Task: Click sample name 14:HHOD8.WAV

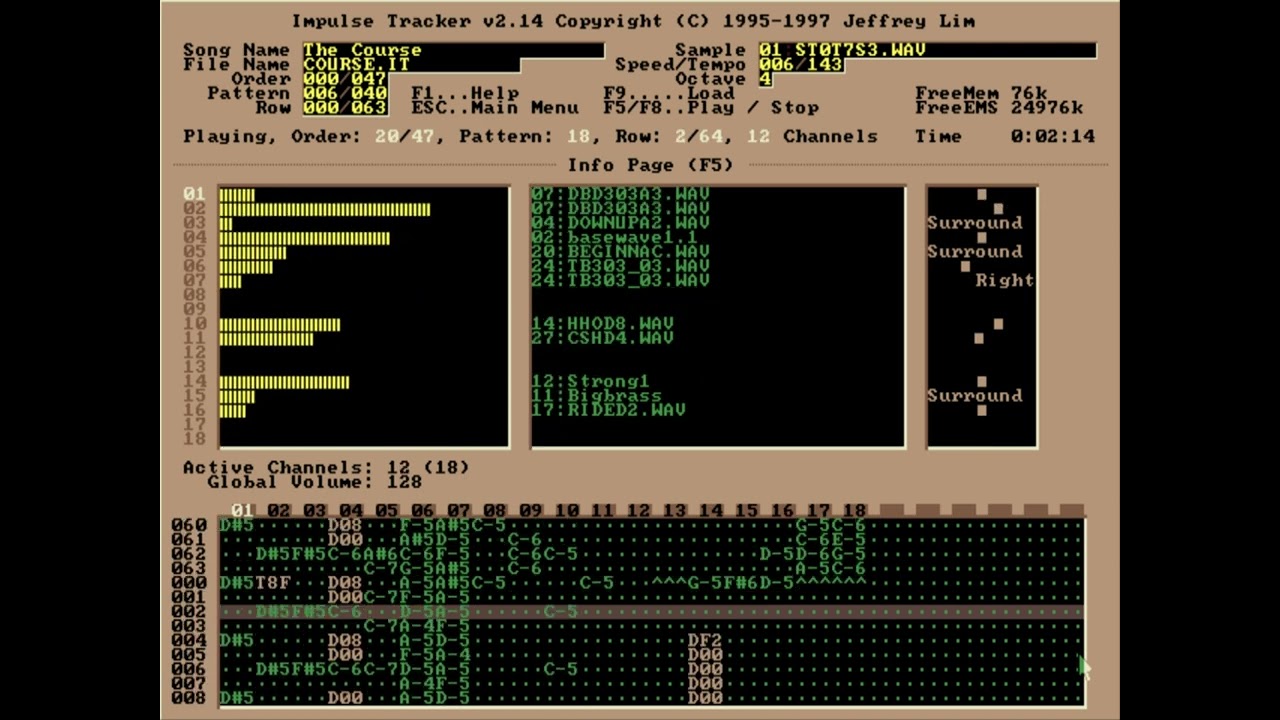Action: (x=602, y=324)
